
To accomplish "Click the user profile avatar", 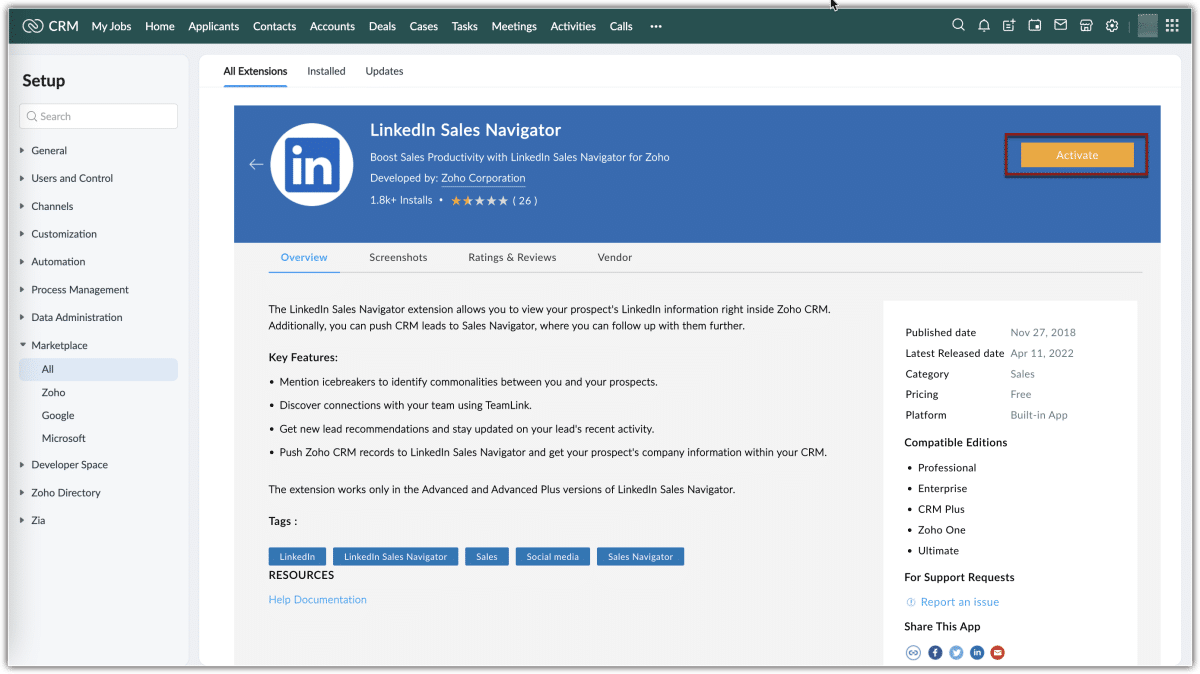I will pos(1147,26).
